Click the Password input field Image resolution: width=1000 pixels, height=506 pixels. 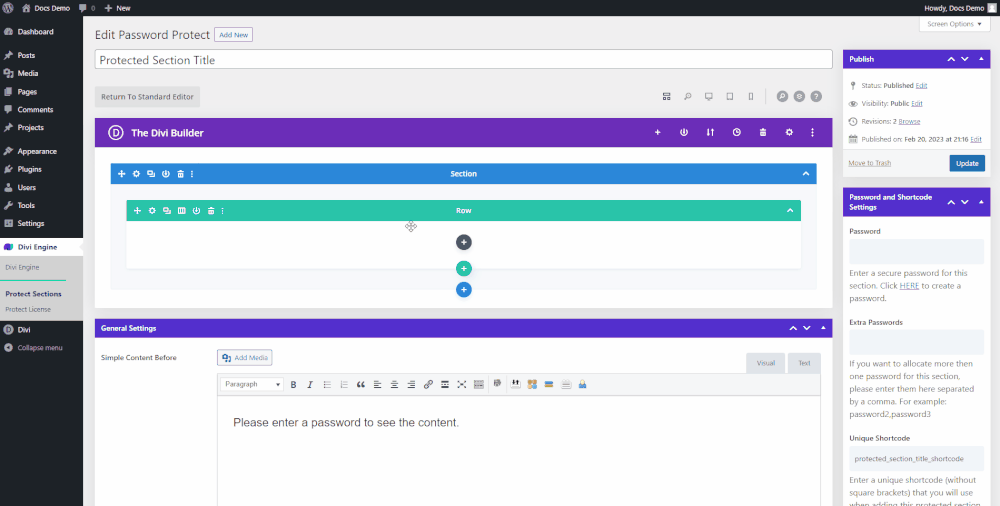tap(916, 251)
